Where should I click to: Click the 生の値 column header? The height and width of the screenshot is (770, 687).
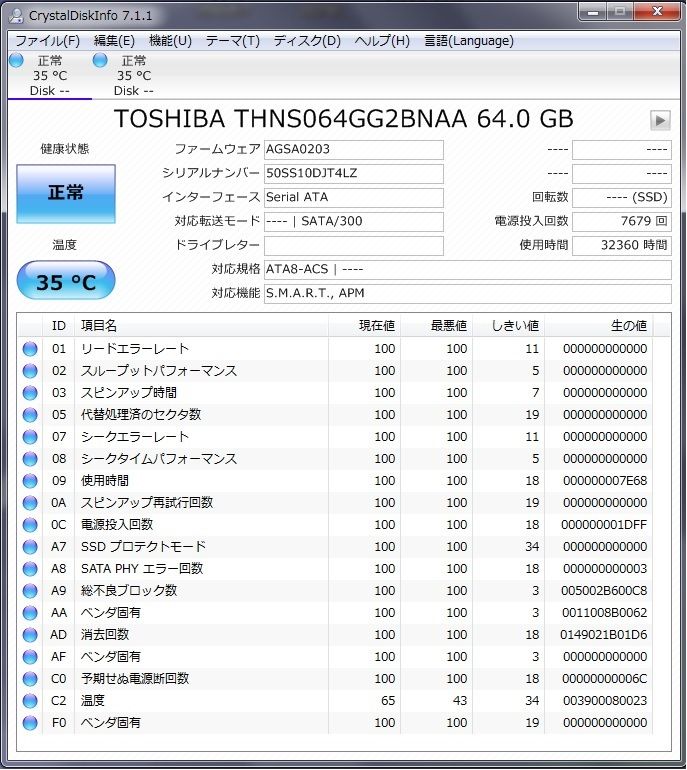tap(599, 326)
